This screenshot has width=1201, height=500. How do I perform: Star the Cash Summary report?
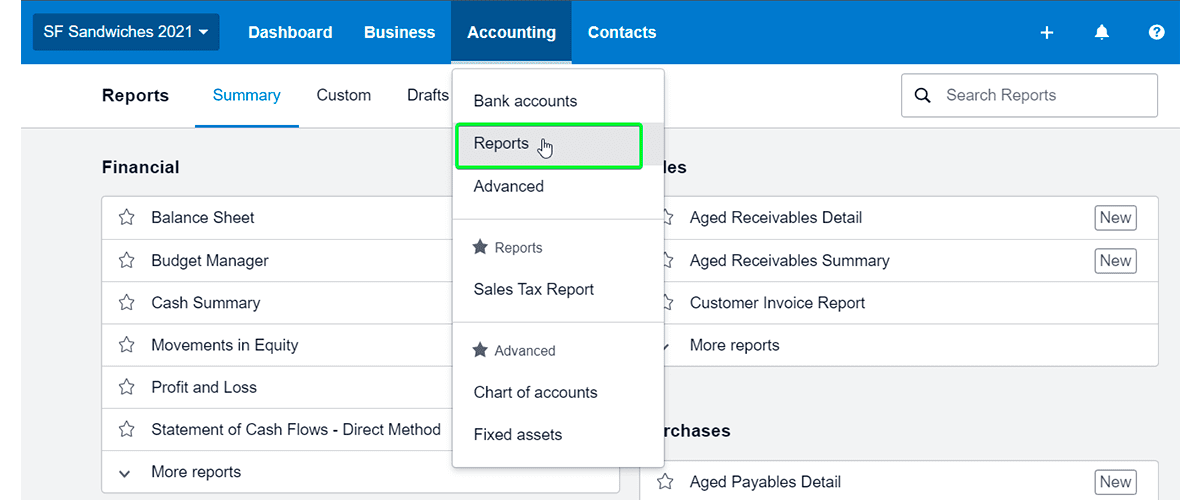click(127, 302)
